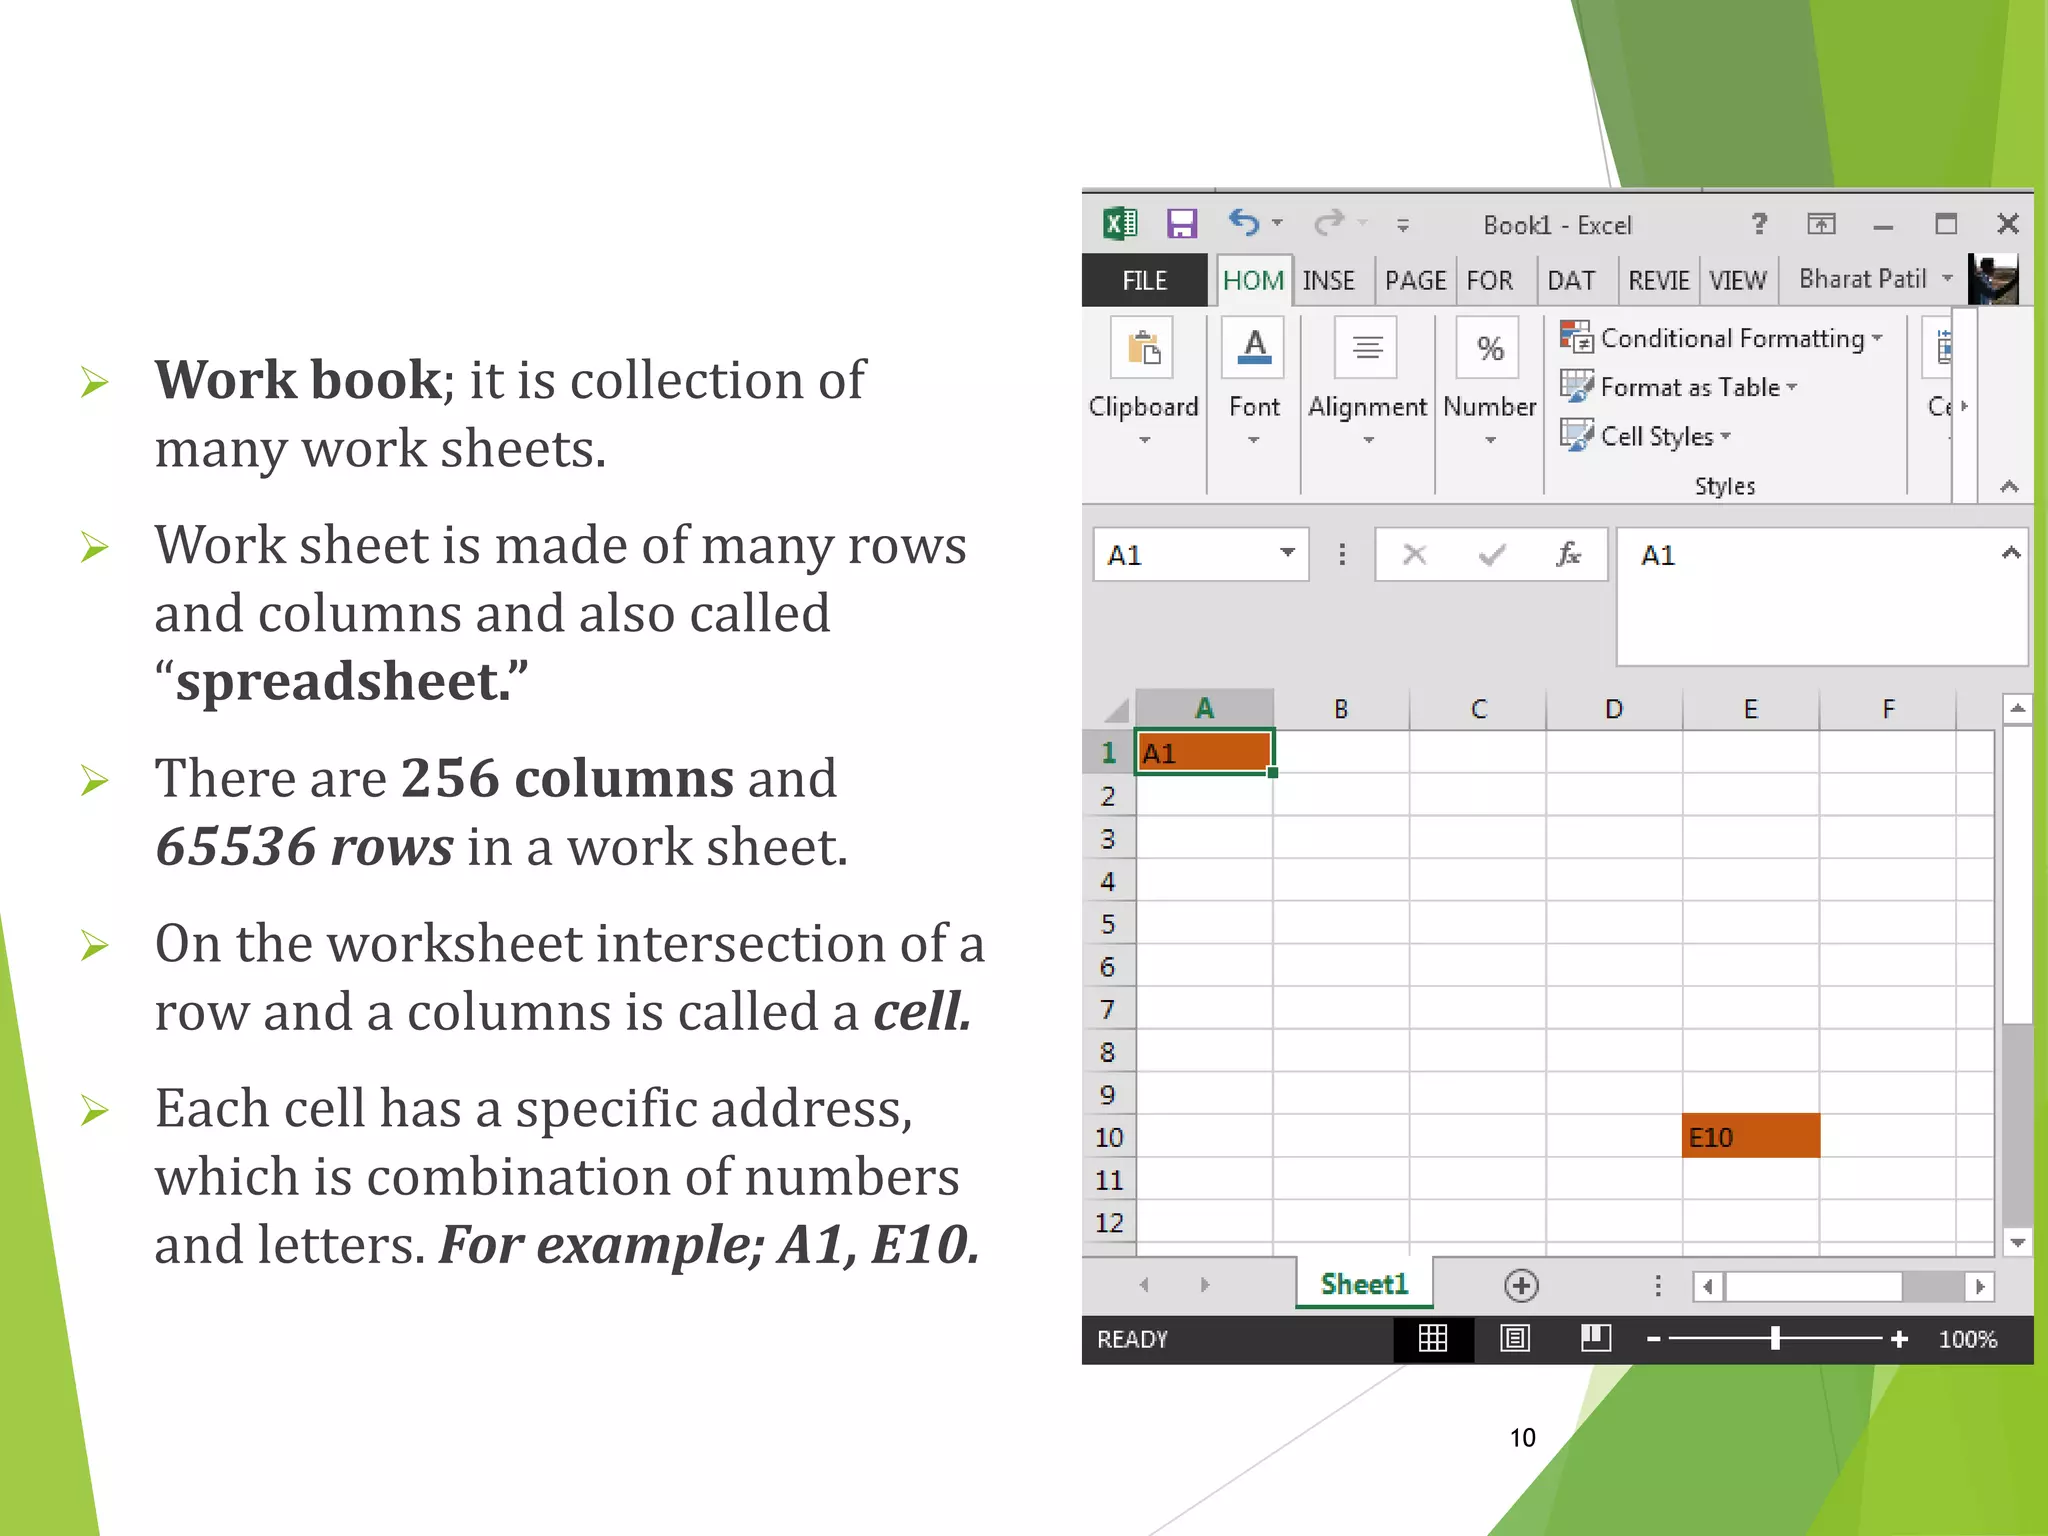Switch to Page Layout view icon

[1515, 1338]
